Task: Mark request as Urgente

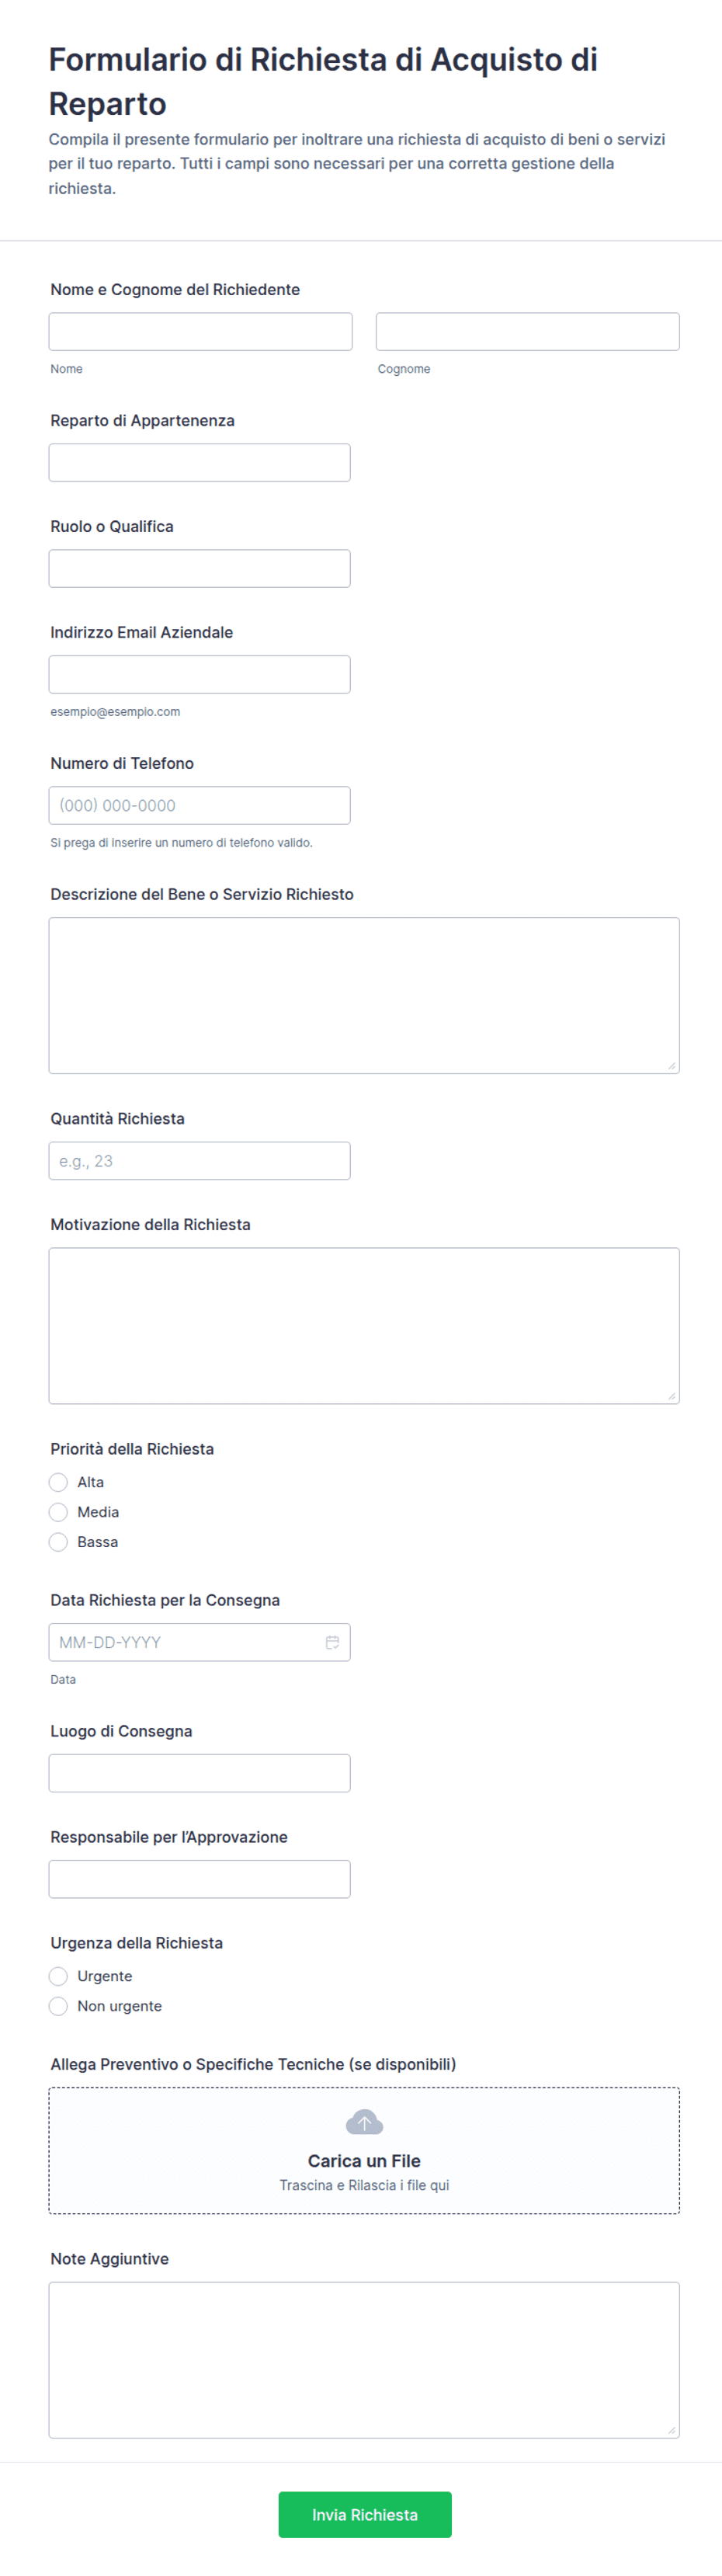Action: point(58,1976)
